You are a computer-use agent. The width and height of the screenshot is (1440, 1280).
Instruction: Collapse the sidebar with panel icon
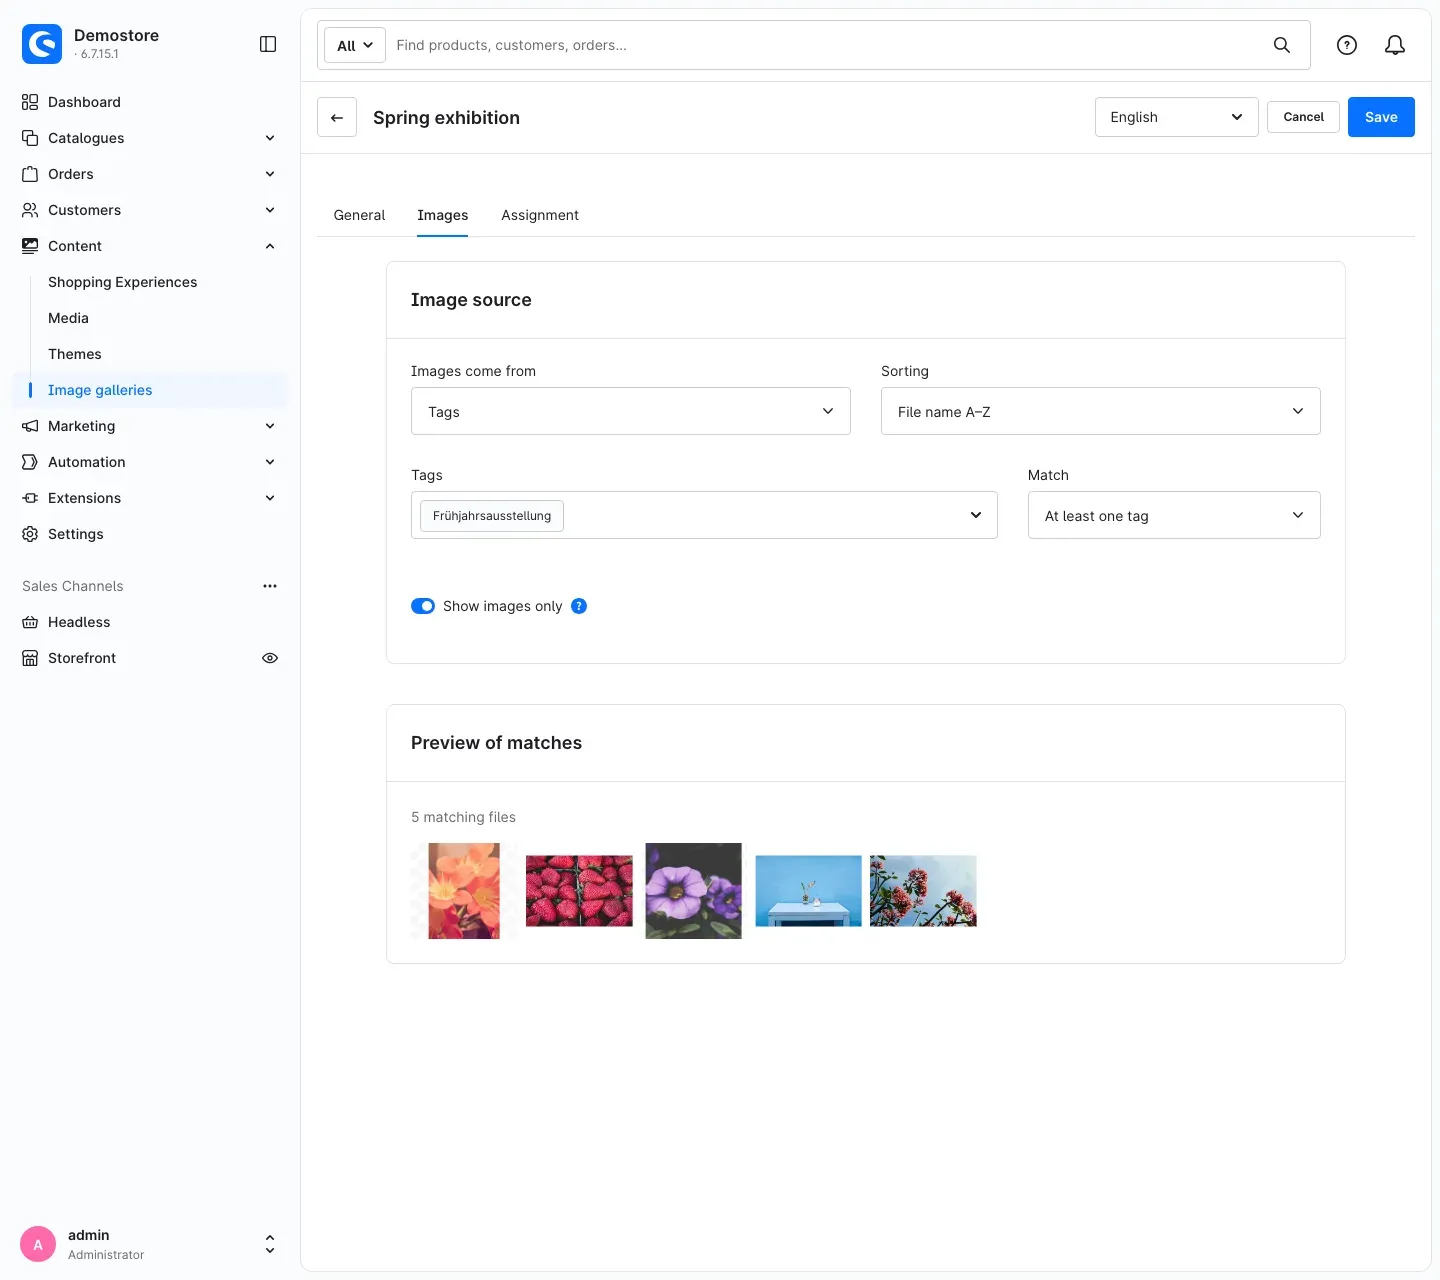click(268, 44)
